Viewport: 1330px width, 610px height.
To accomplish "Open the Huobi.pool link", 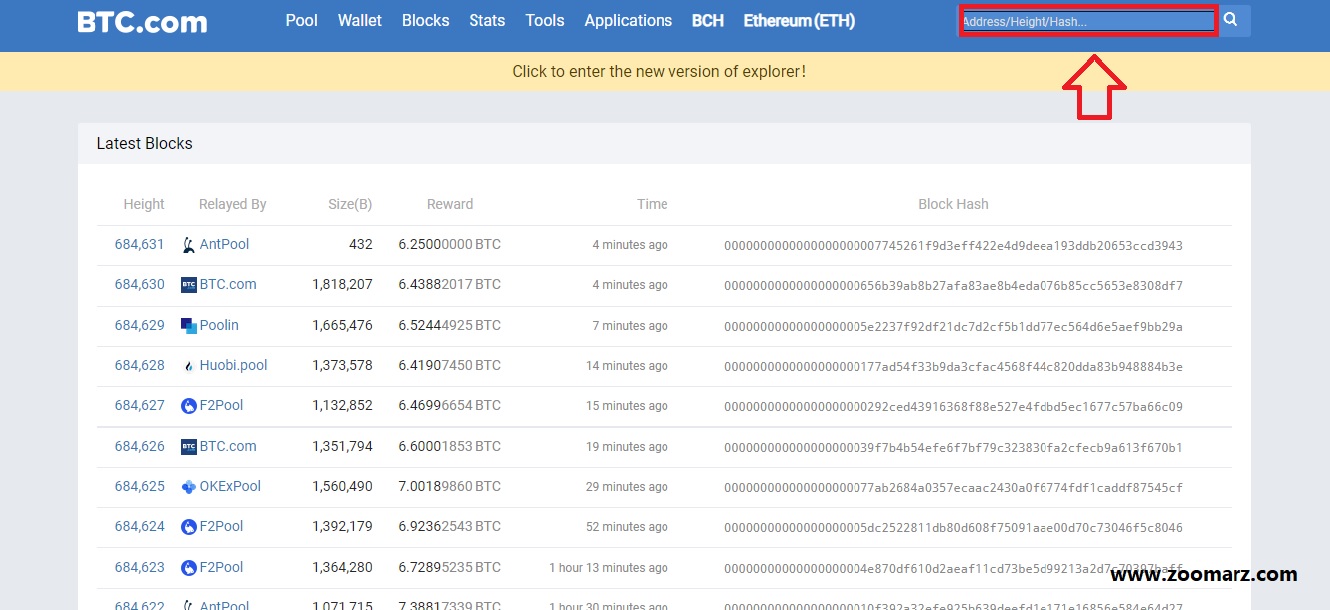I will click(233, 365).
